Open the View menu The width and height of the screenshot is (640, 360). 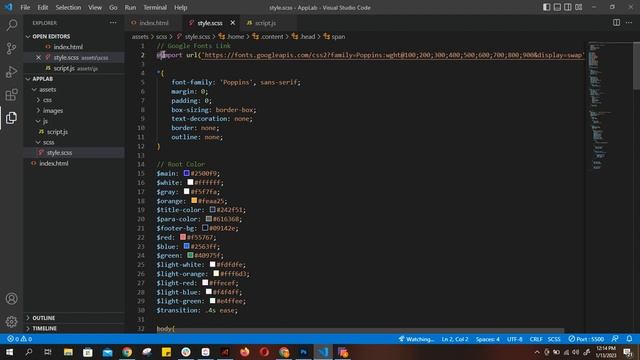coord(95,7)
